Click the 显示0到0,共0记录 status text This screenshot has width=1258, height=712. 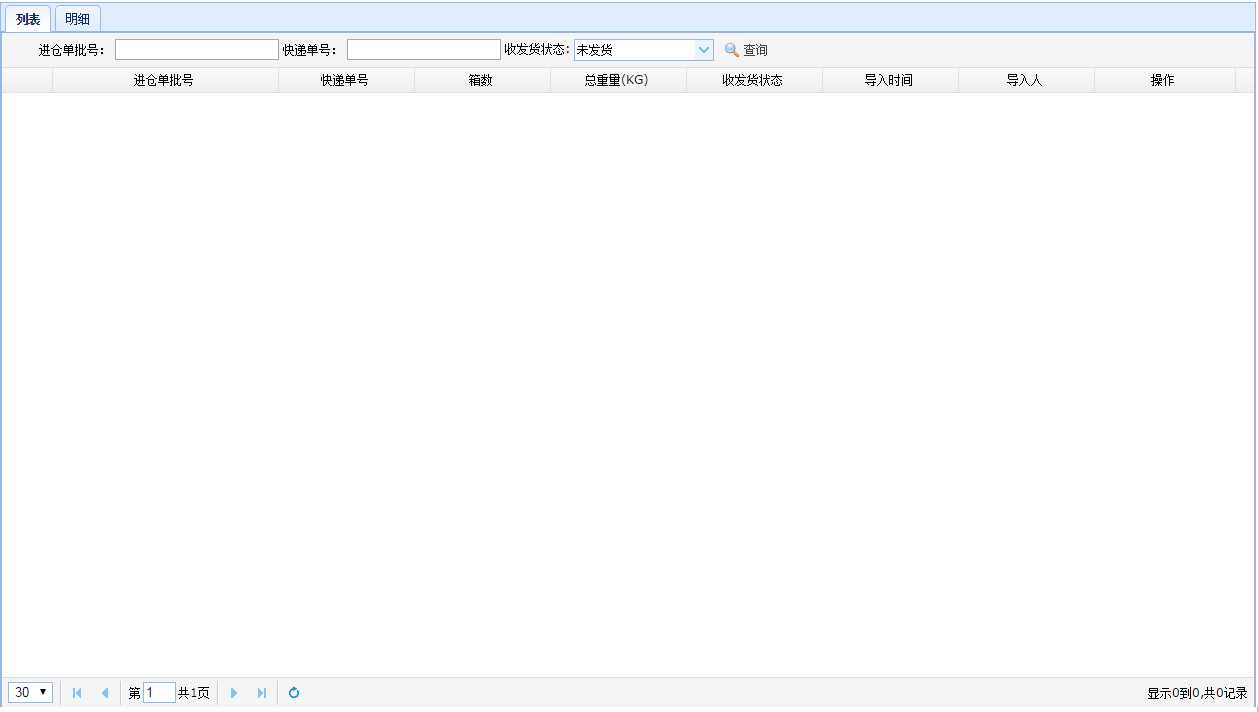coord(1197,693)
